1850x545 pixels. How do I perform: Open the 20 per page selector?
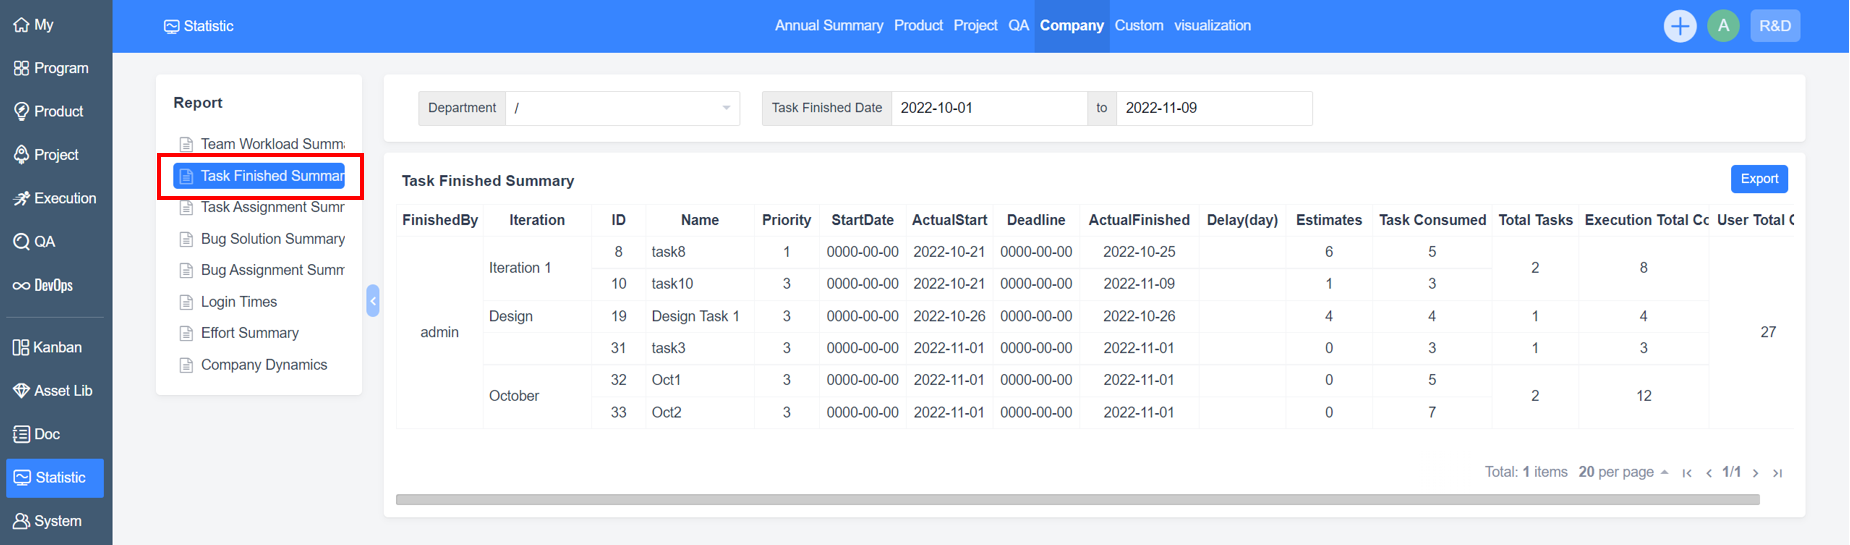pyautogui.click(x=1622, y=472)
